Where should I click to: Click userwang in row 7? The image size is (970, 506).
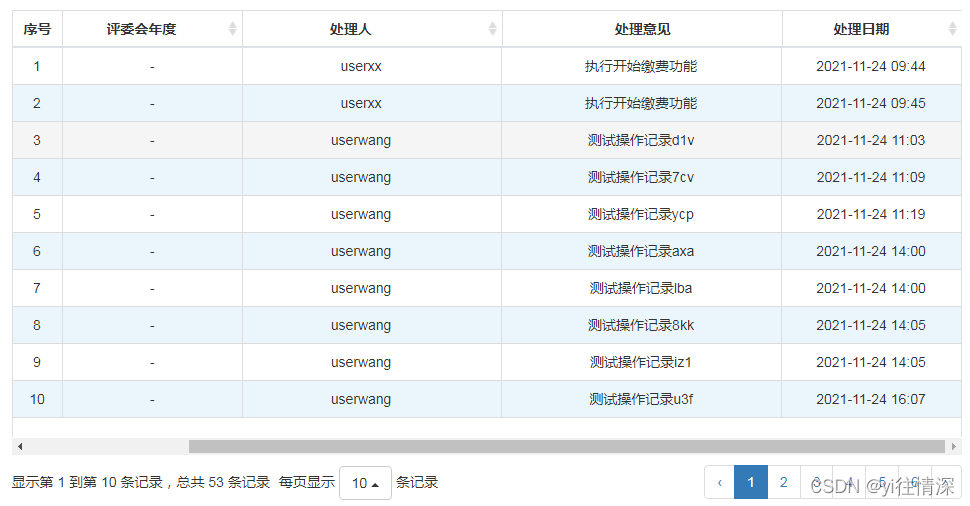pyautogui.click(x=361, y=289)
